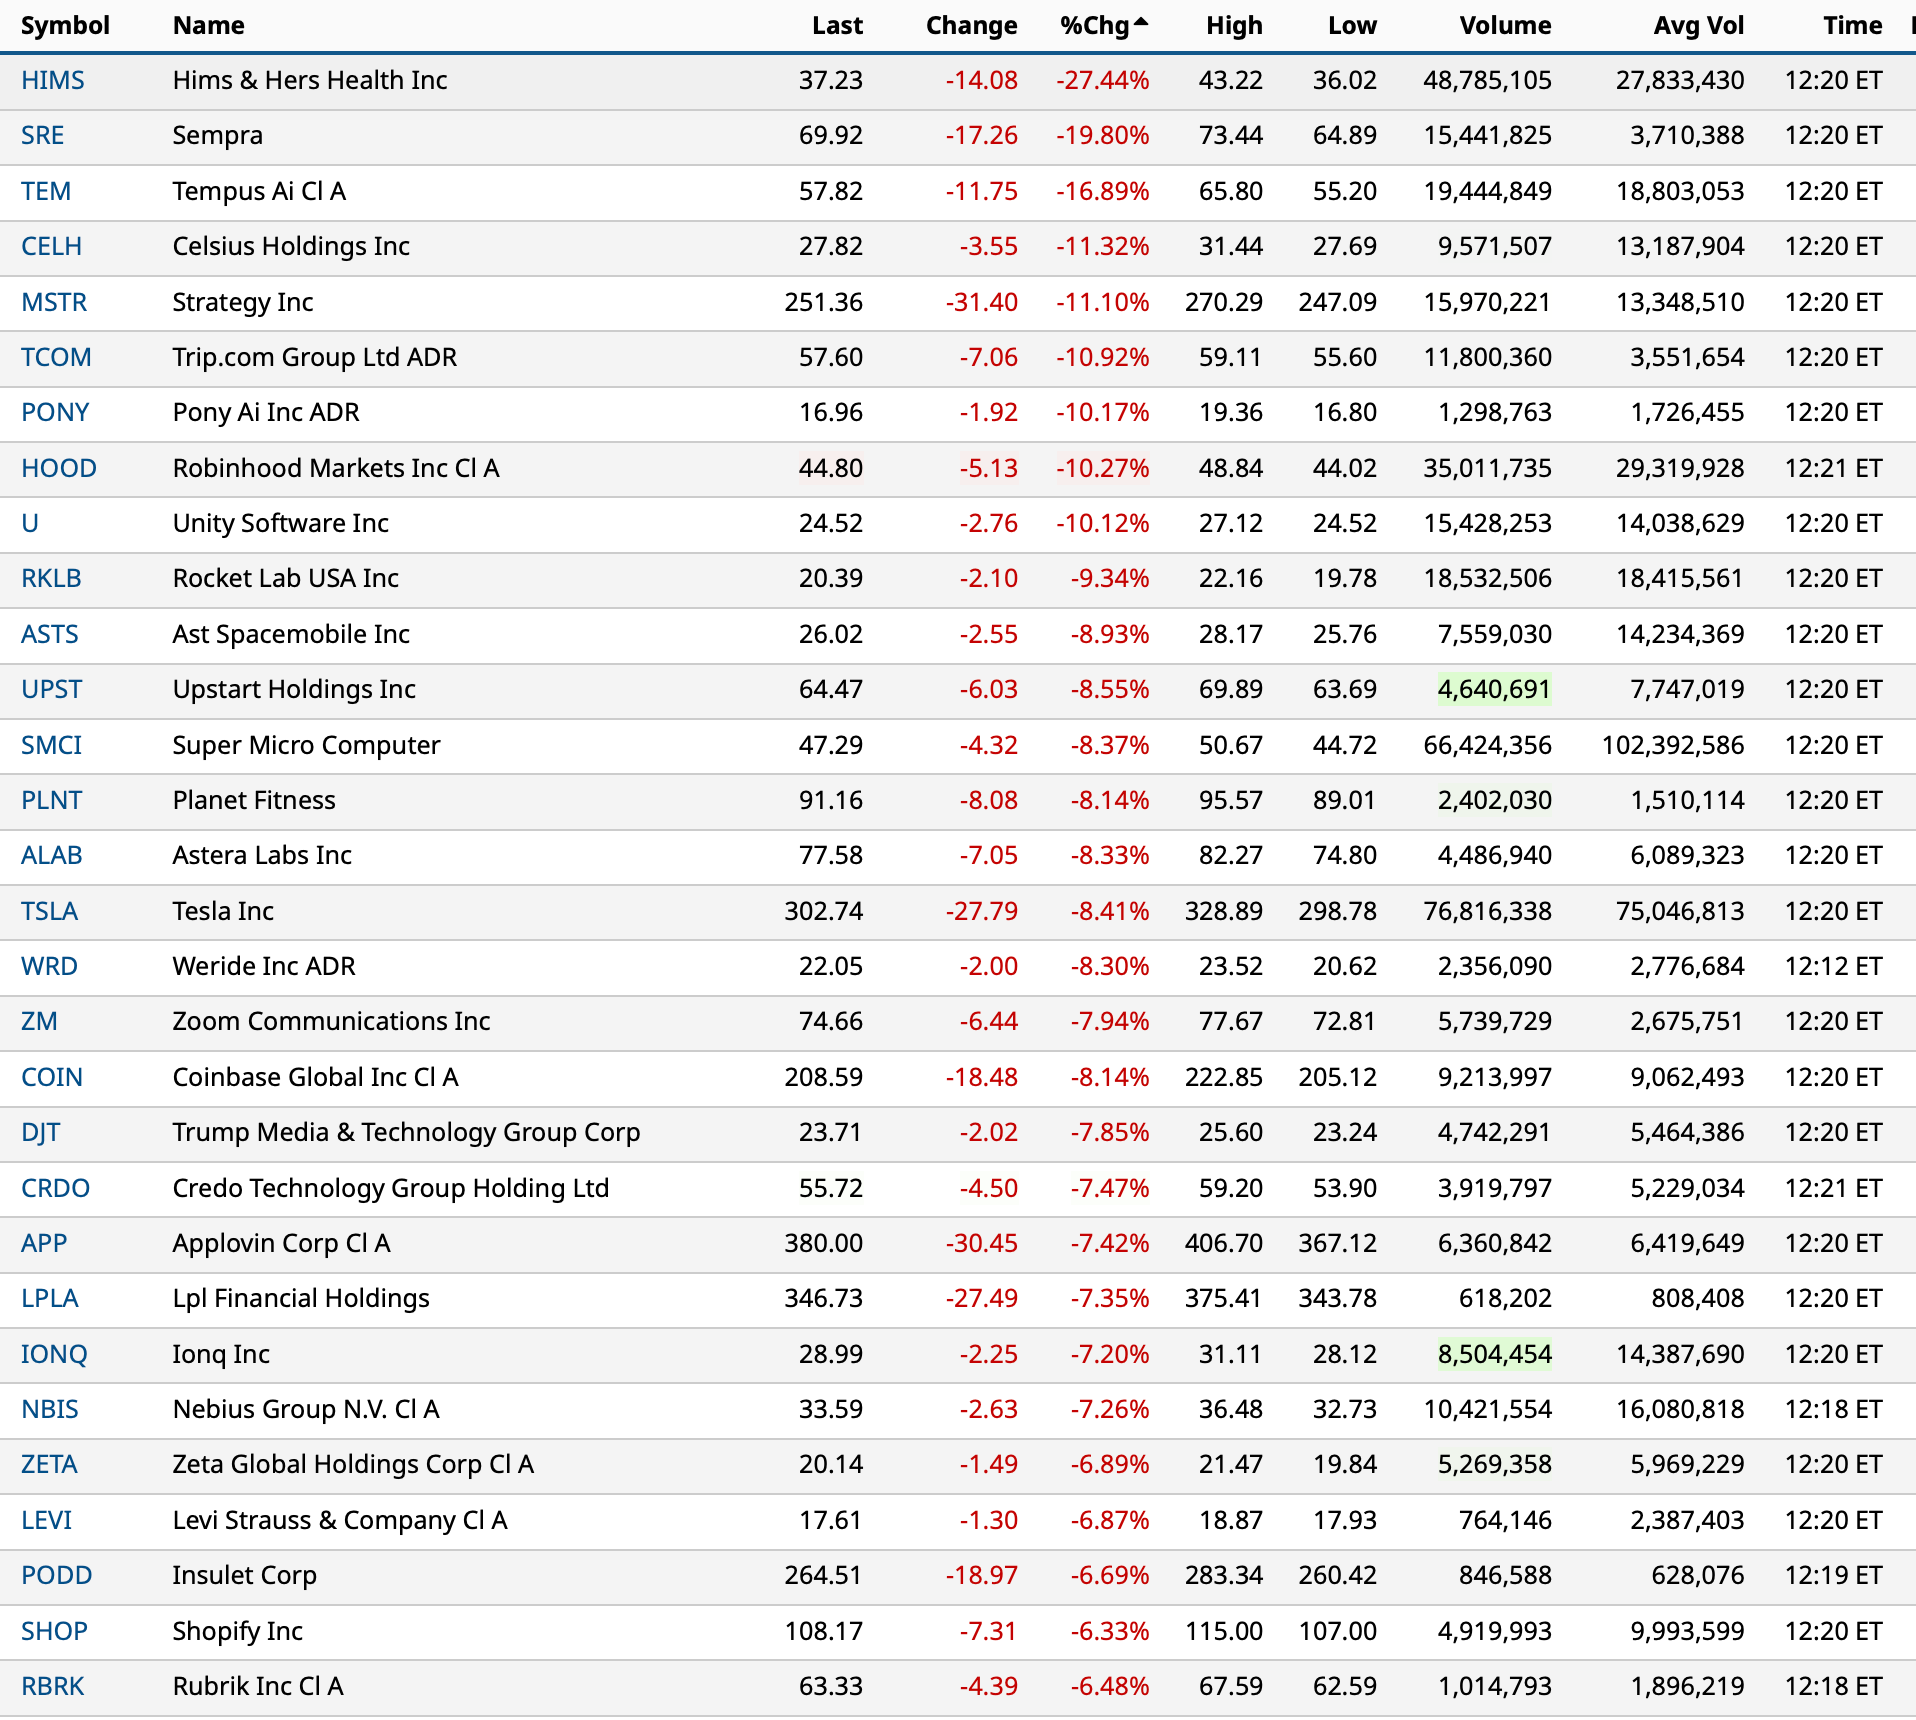Sort table by the %Chg column header
The height and width of the screenshot is (1720, 1916).
click(x=1095, y=26)
